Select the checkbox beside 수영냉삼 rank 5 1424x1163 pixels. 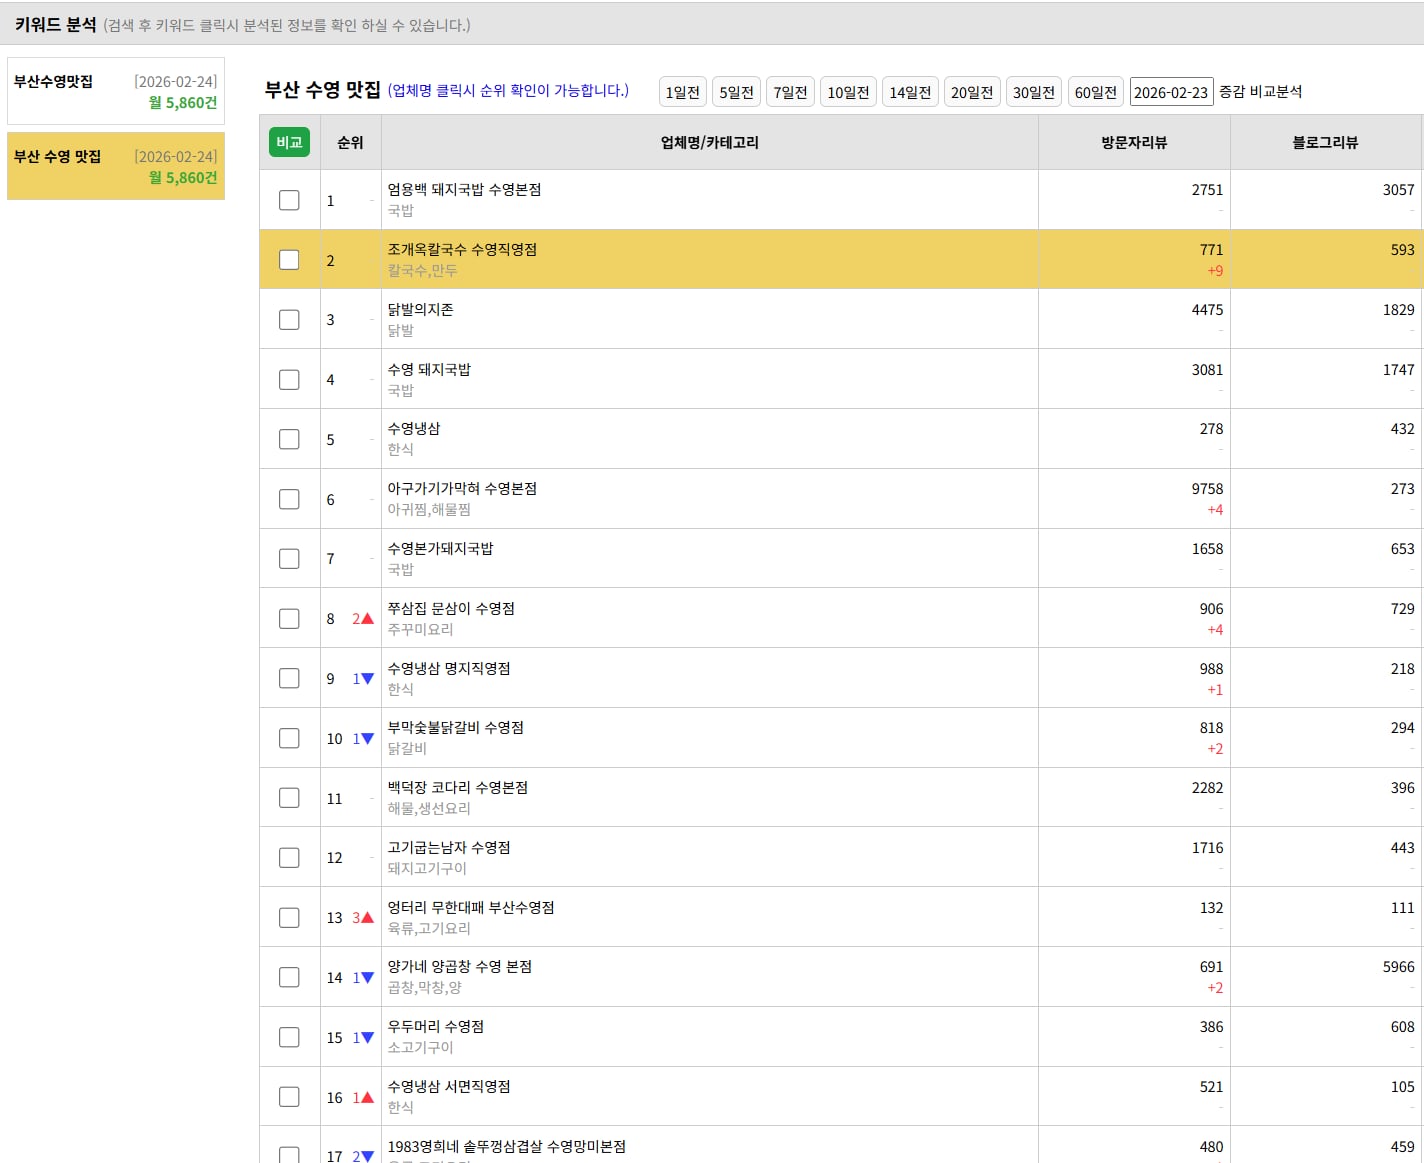pyautogui.click(x=289, y=439)
